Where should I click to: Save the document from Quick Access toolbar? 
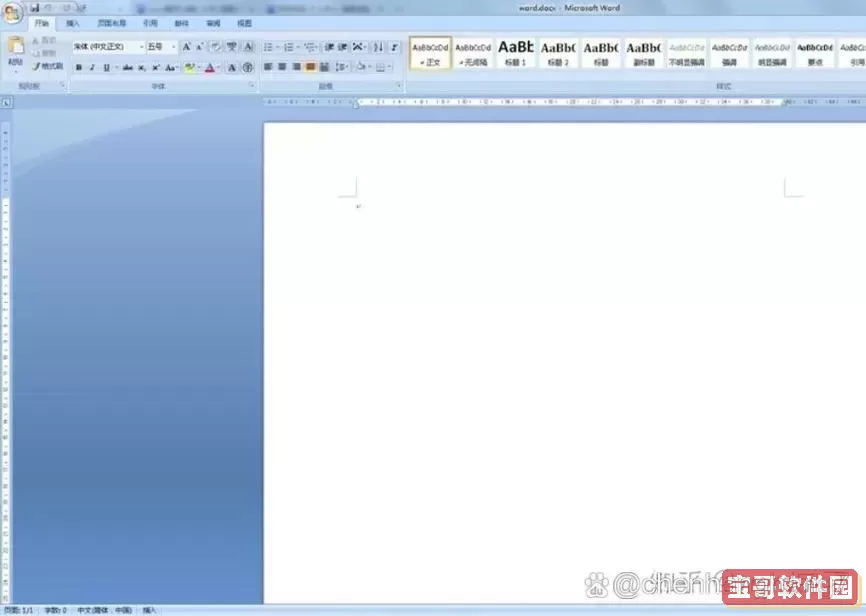tap(35, 8)
